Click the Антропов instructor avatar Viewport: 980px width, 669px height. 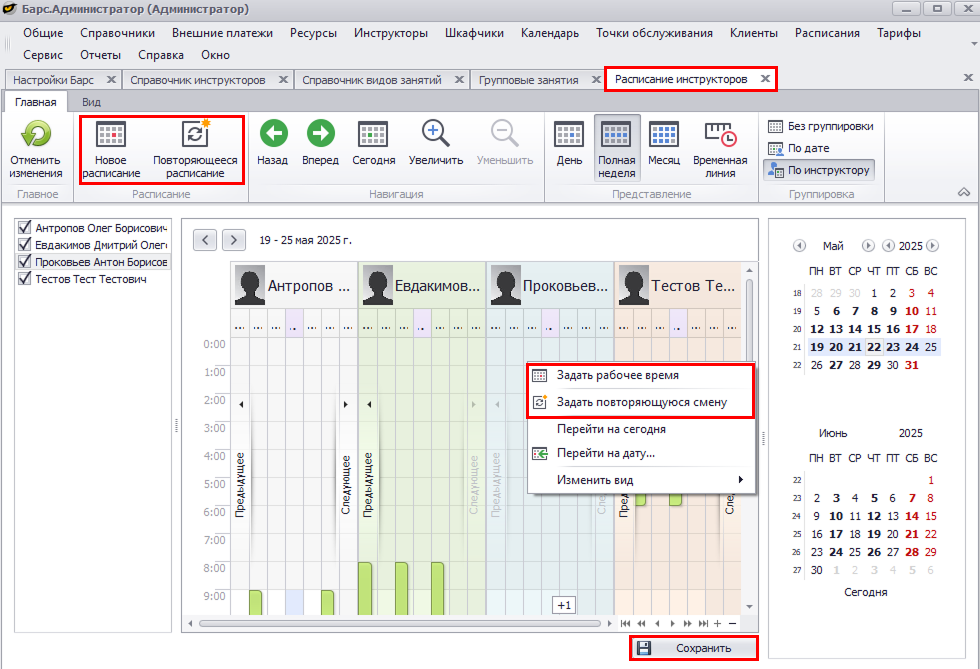coord(250,285)
